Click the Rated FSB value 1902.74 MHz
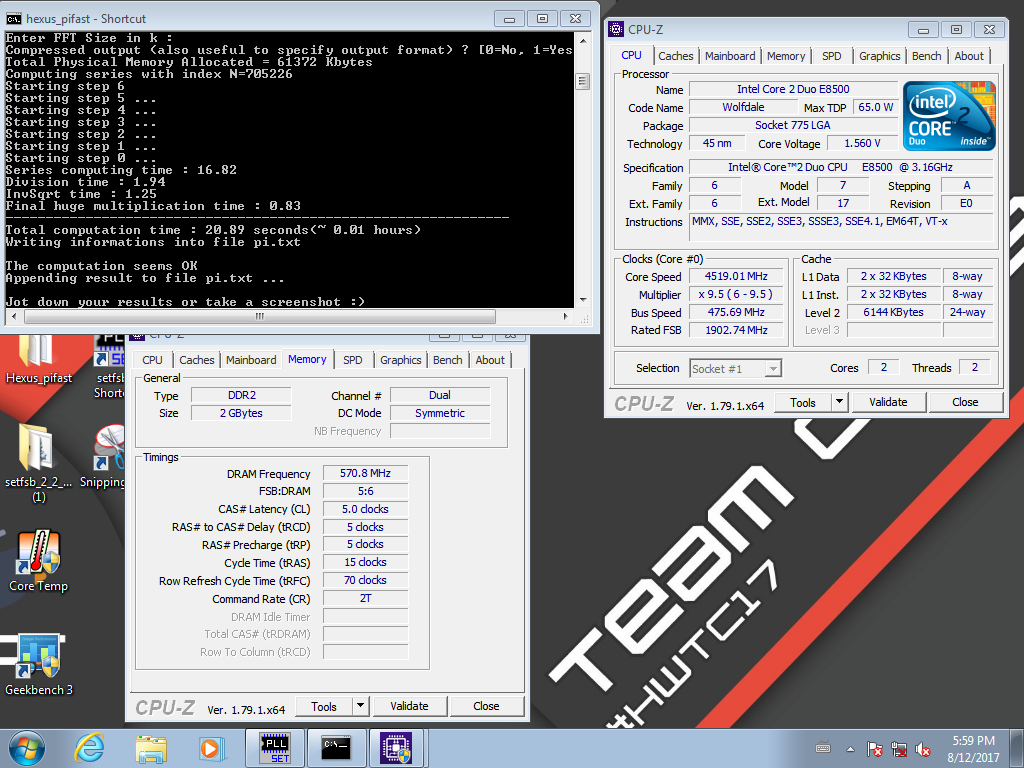The width and height of the screenshot is (1024, 768). (x=736, y=330)
